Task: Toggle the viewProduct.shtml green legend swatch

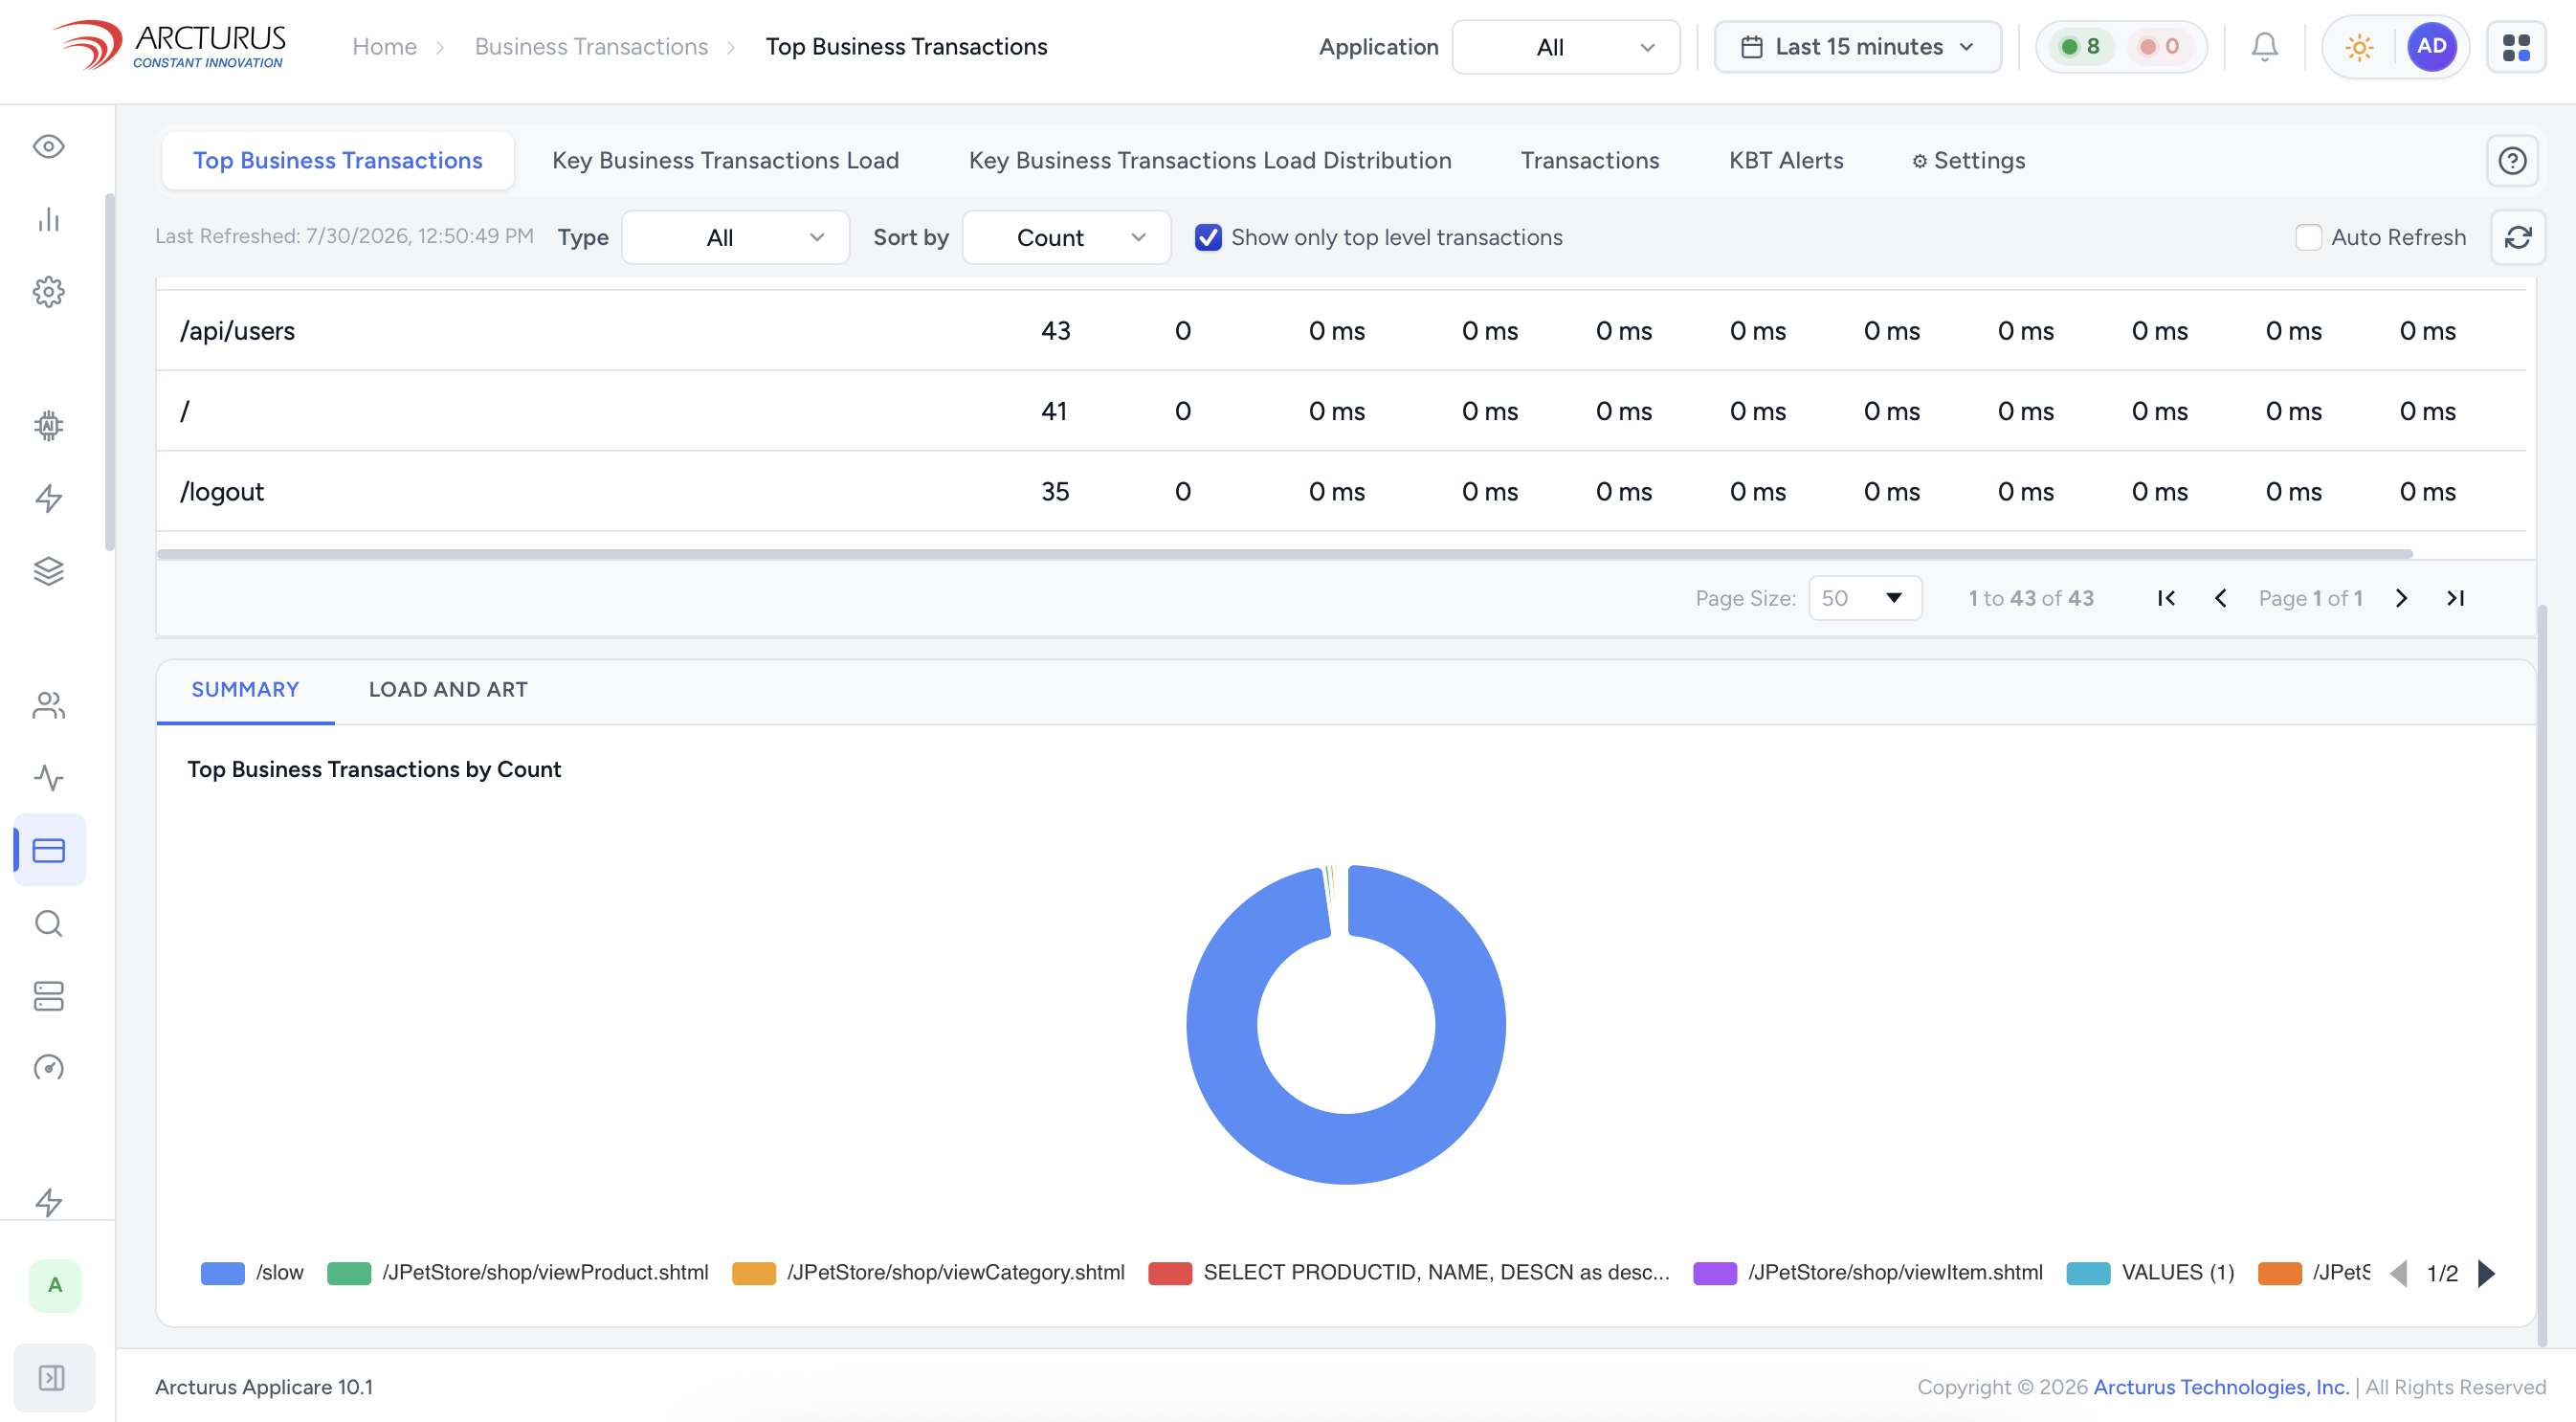Action: (349, 1273)
